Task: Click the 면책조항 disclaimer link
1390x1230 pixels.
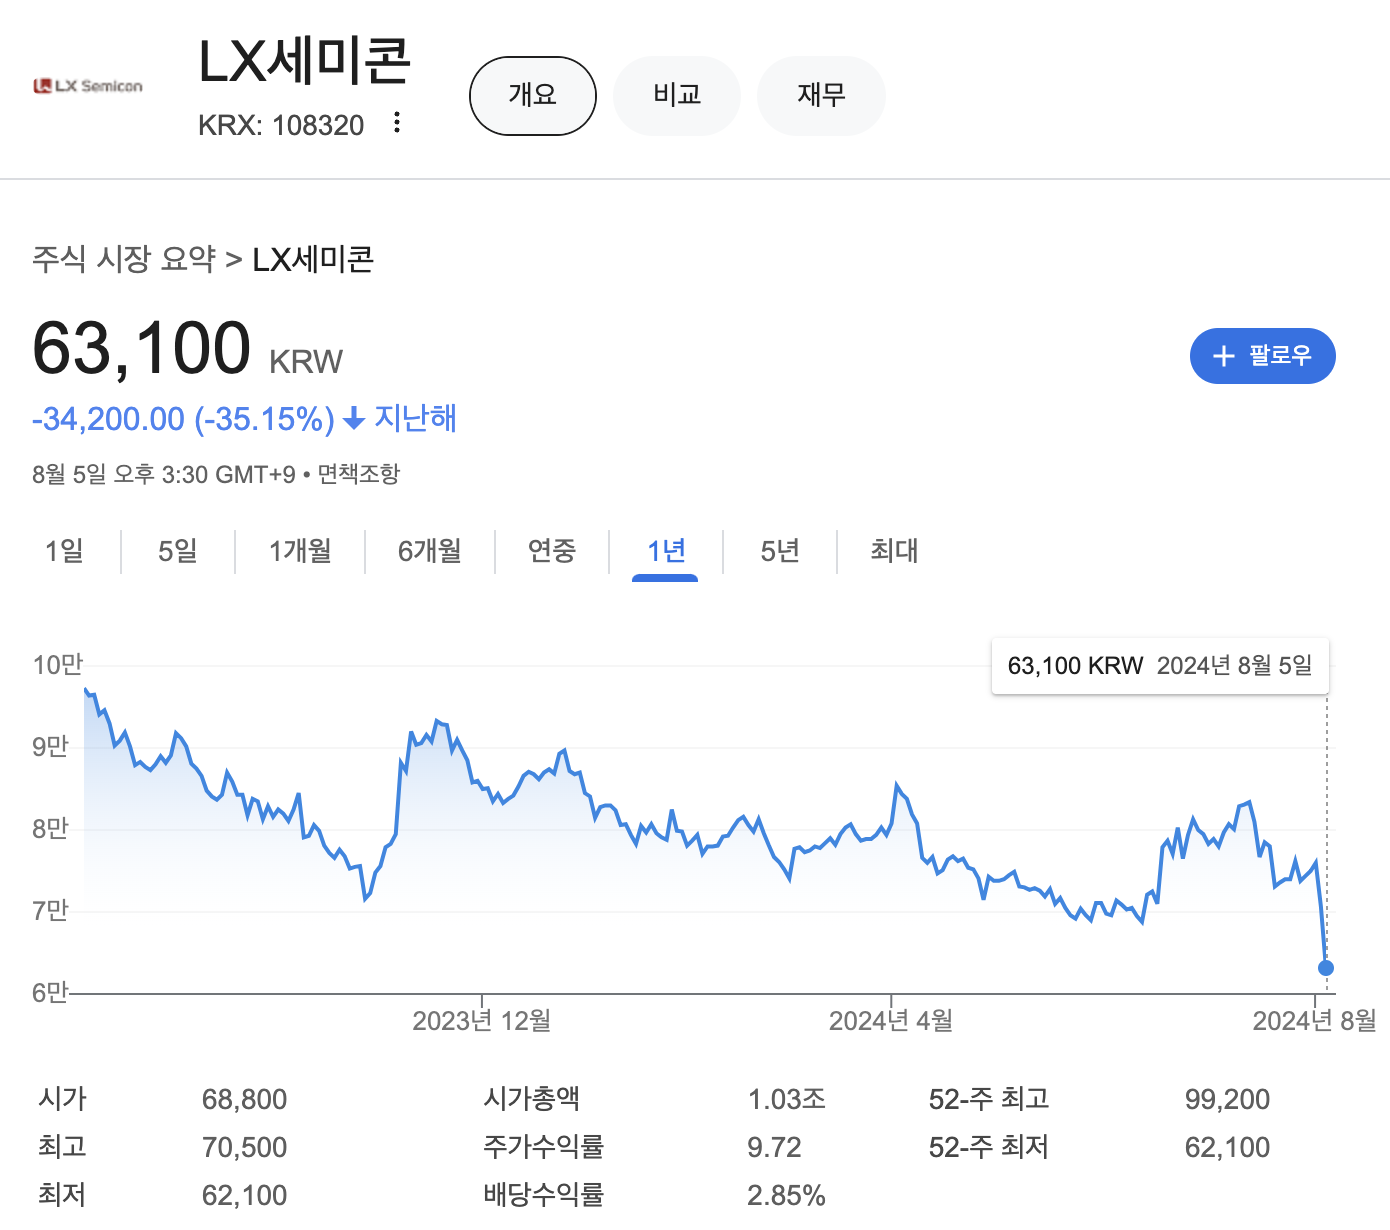Action: [359, 474]
